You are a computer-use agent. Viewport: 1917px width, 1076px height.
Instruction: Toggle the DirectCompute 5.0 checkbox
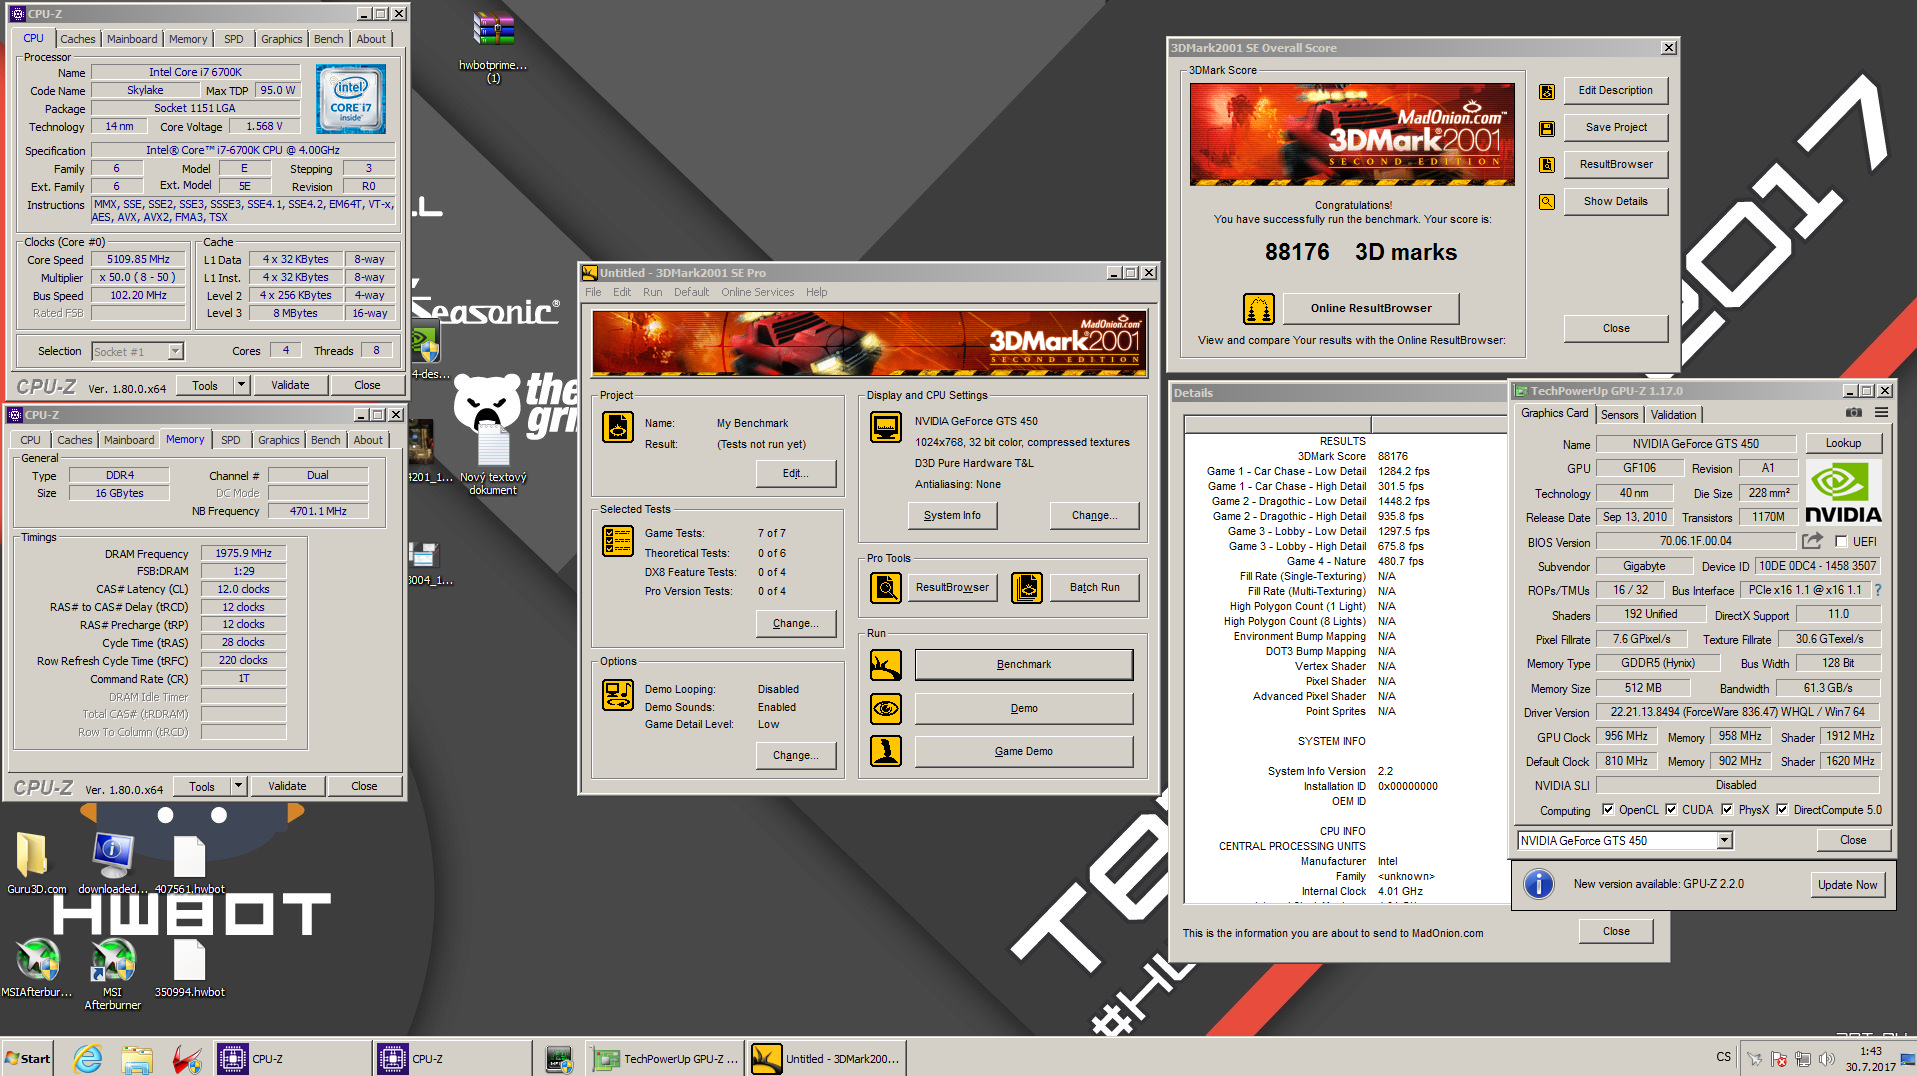pos(1782,810)
